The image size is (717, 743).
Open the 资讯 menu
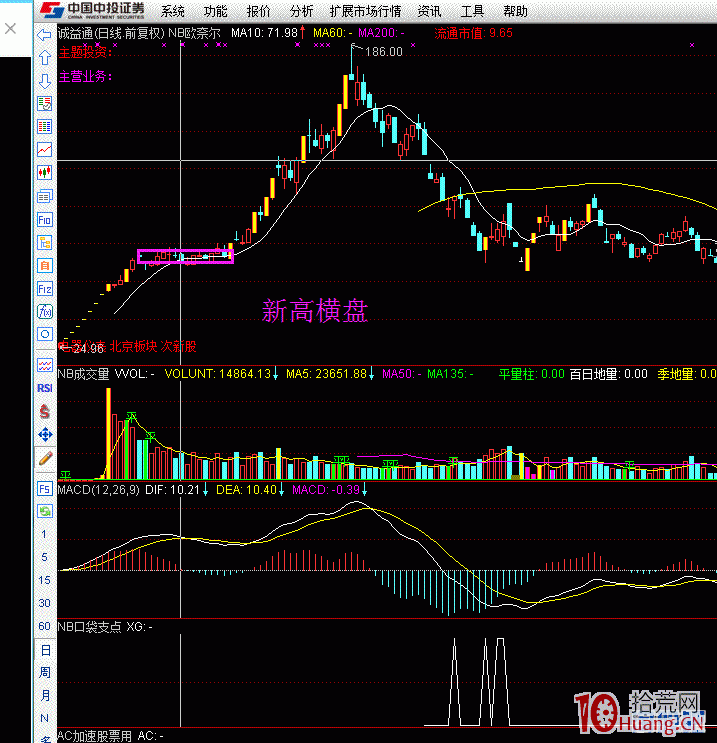(430, 11)
